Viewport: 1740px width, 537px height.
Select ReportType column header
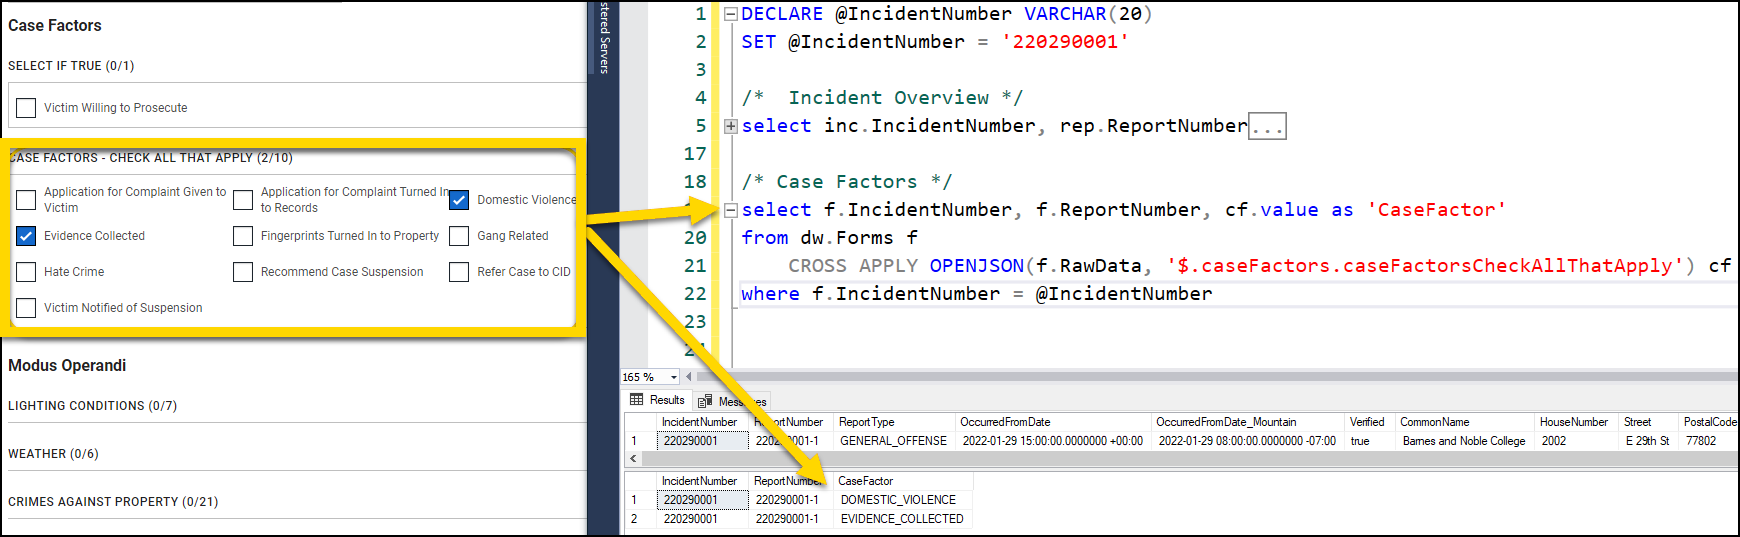click(894, 422)
